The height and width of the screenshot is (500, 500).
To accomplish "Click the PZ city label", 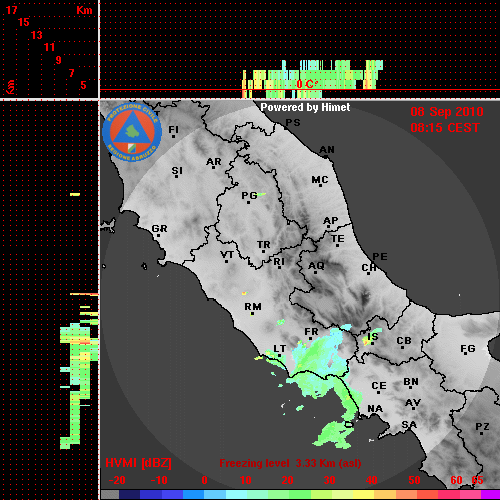I will coord(482,427).
